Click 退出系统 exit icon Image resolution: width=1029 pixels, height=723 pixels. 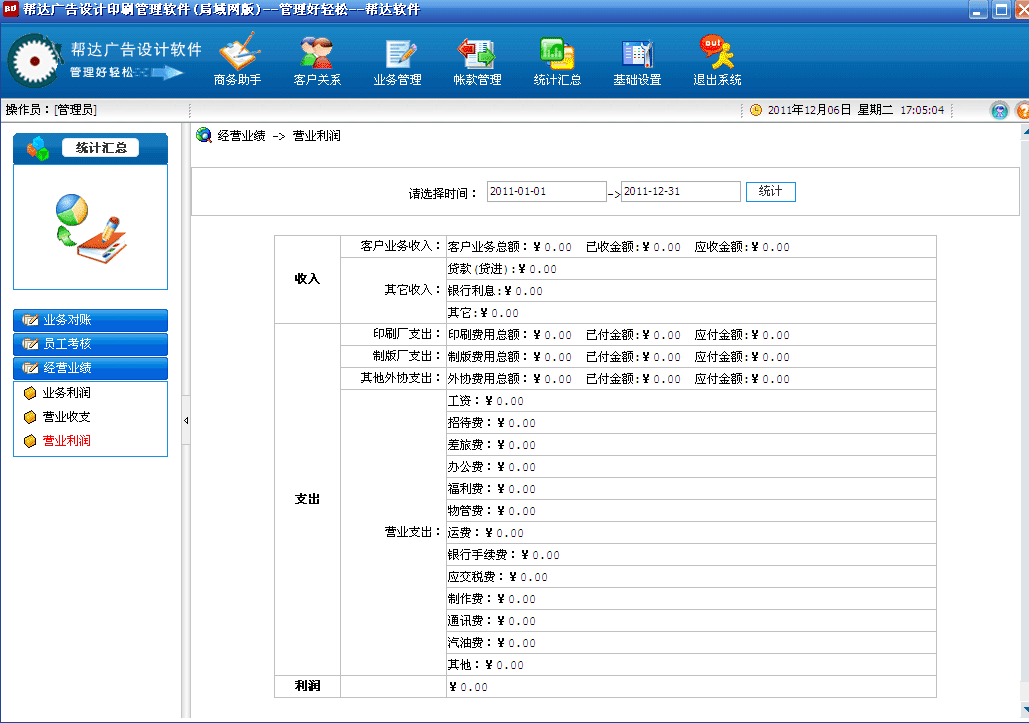(717, 60)
